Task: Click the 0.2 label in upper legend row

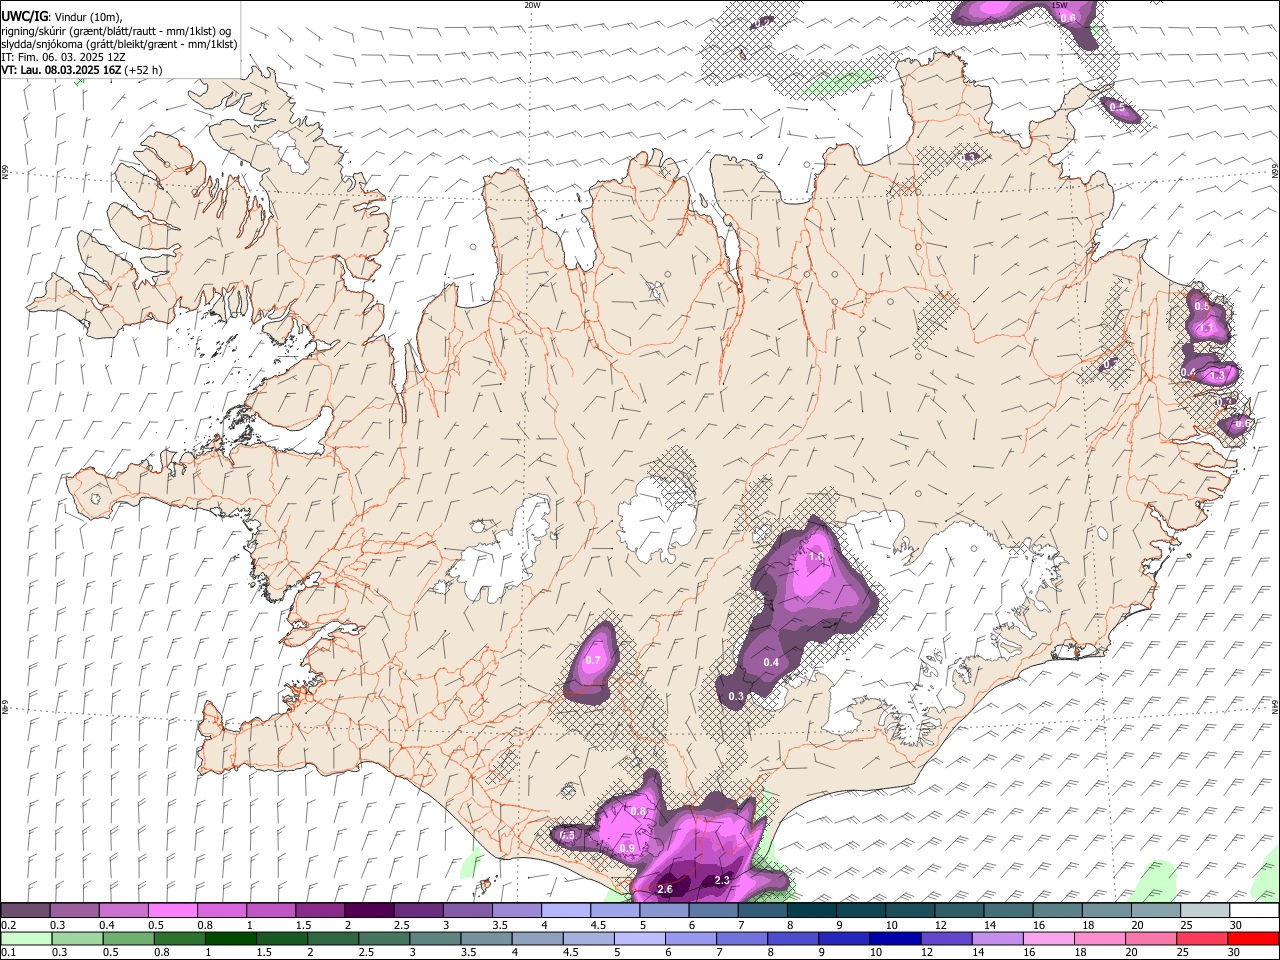Action: coord(9,925)
